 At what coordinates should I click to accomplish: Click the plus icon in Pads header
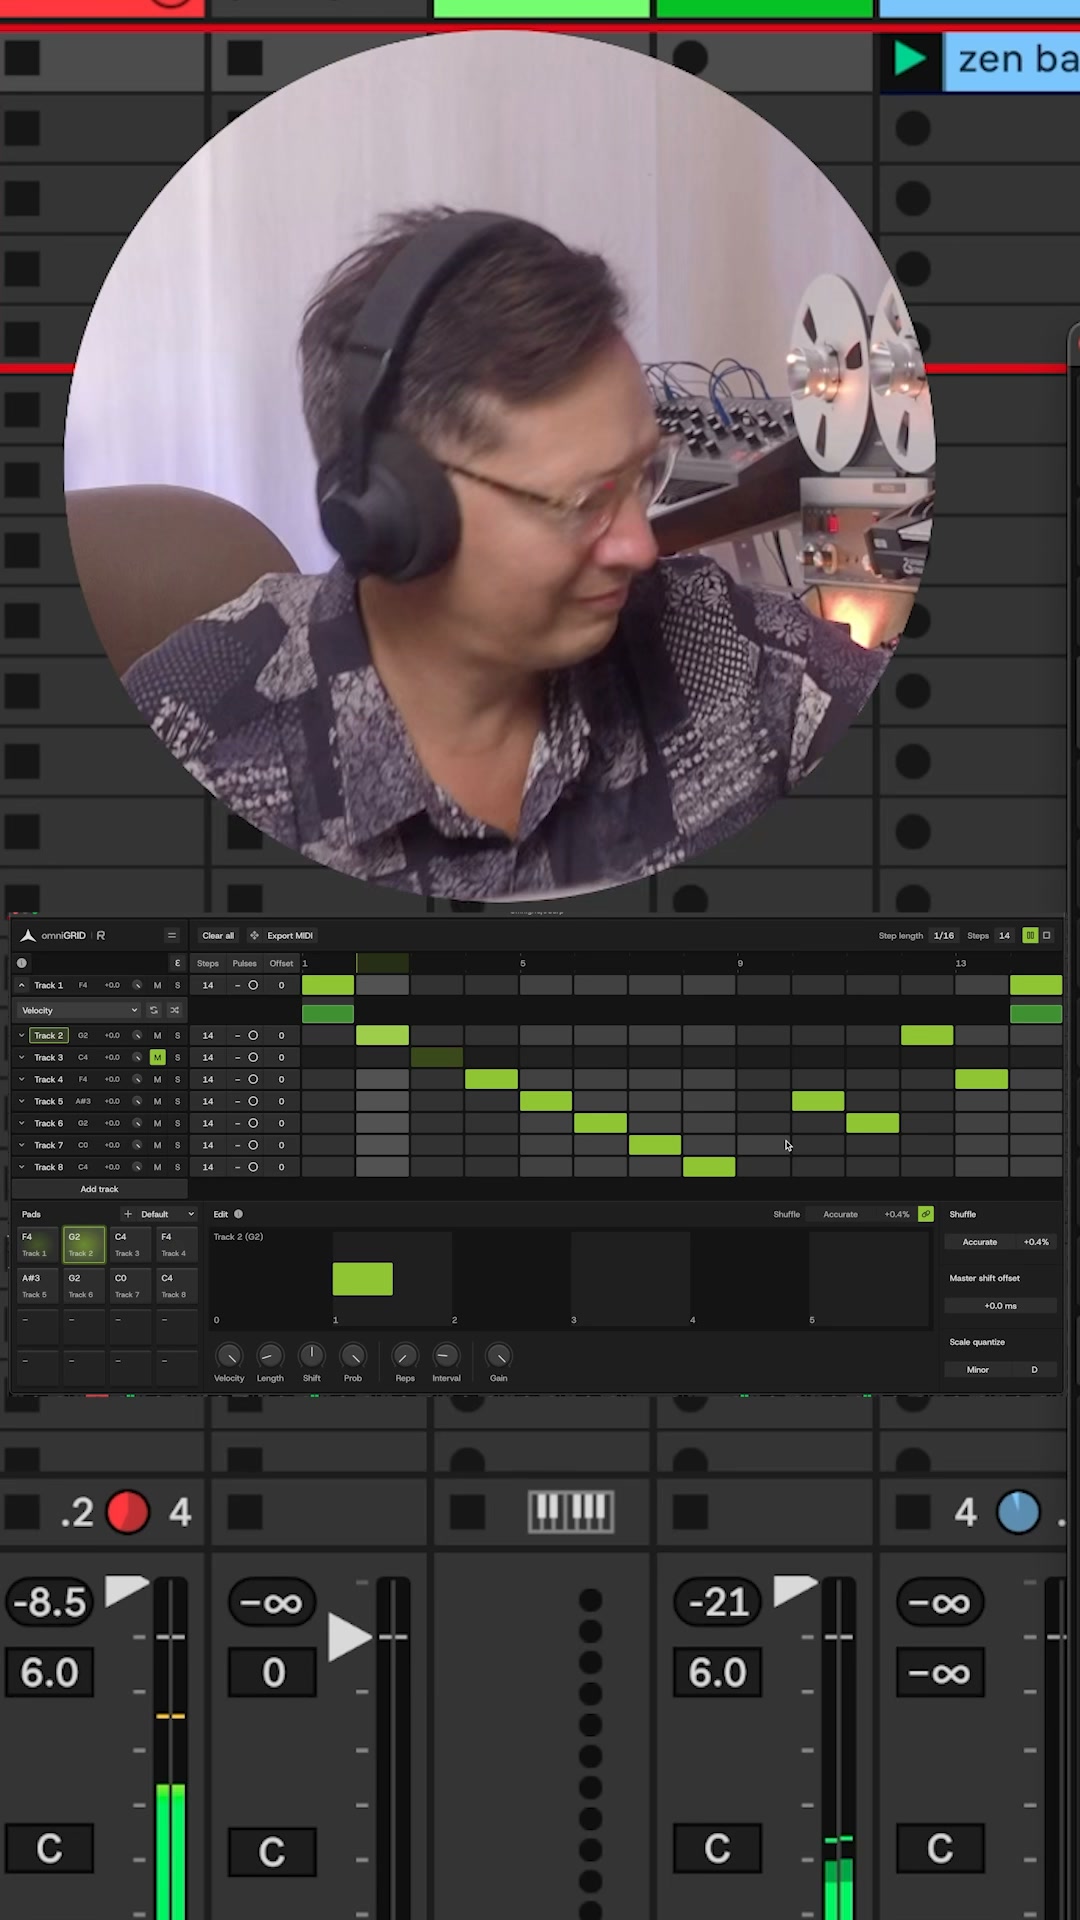pos(128,1214)
